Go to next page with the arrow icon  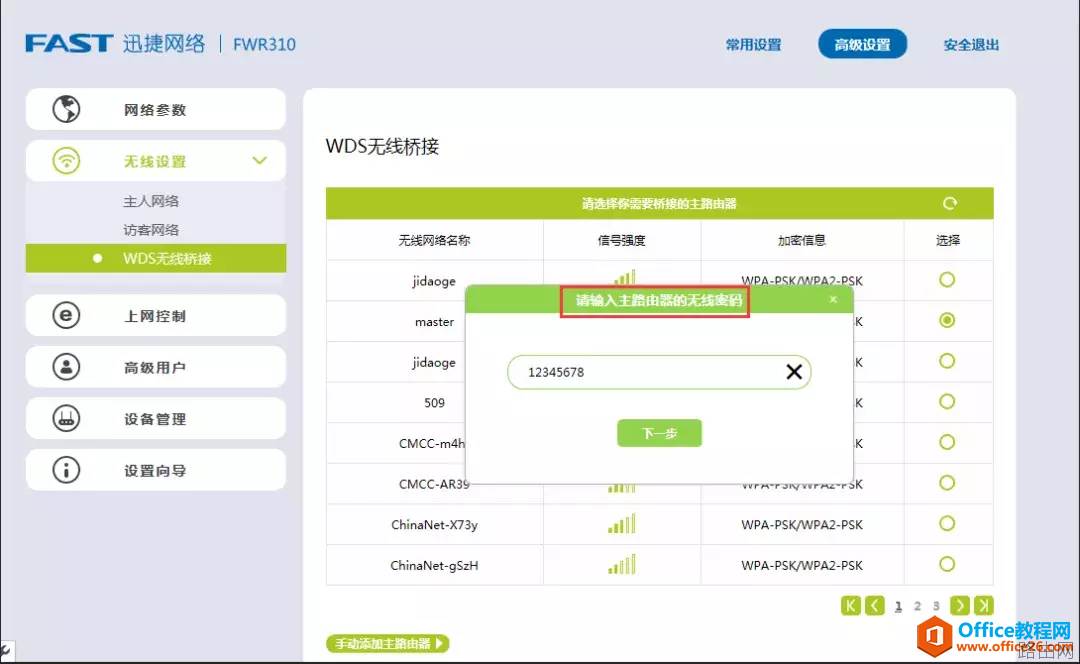click(x=959, y=605)
